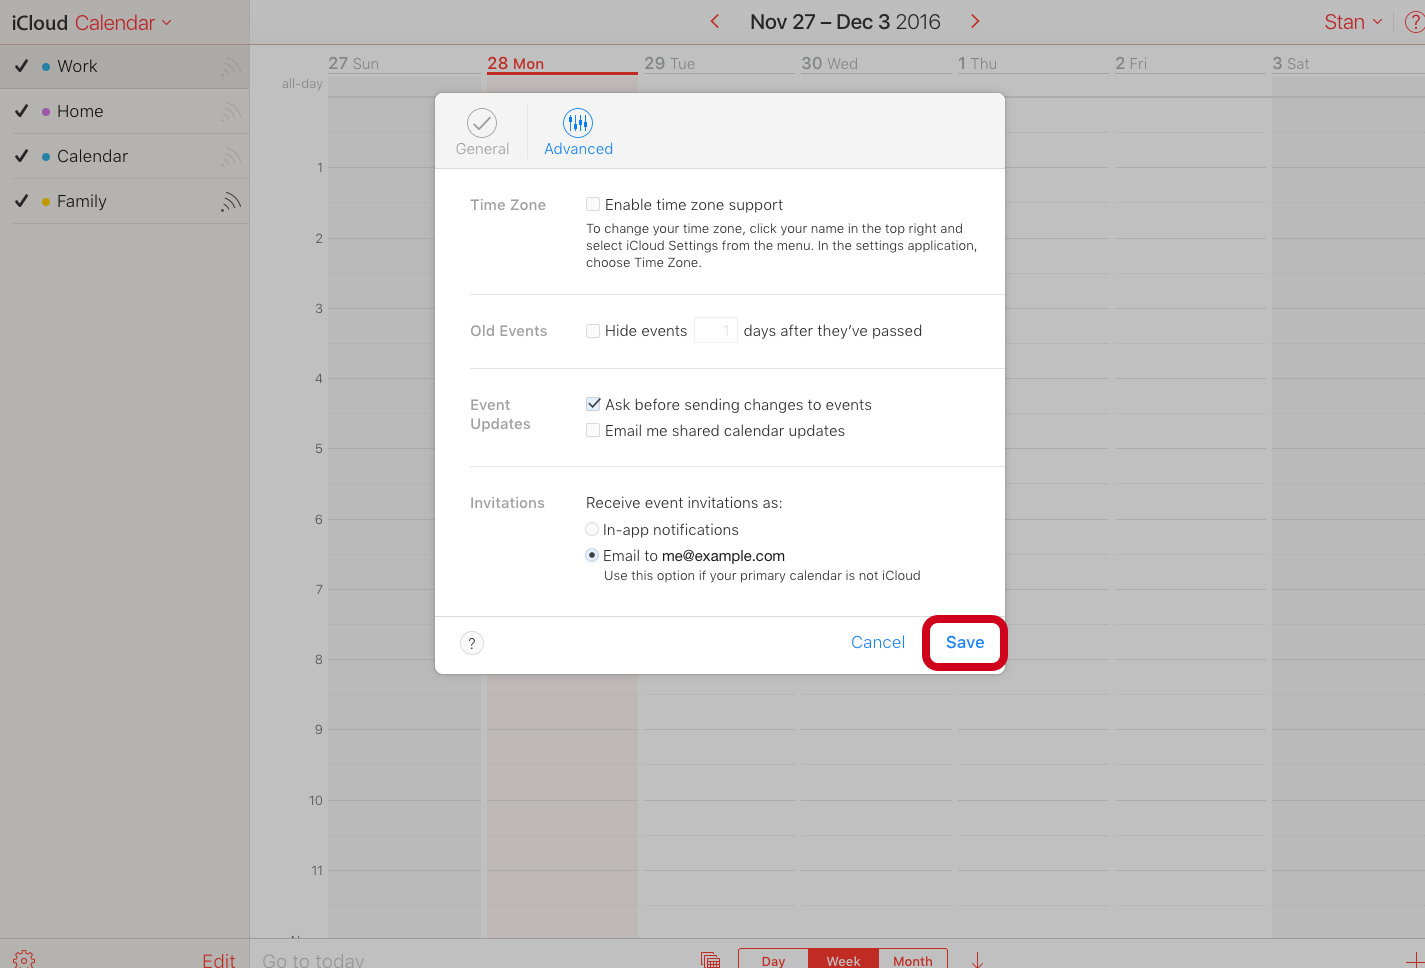
Task: Open the settings gear menu
Action: (x=22, y=957)
